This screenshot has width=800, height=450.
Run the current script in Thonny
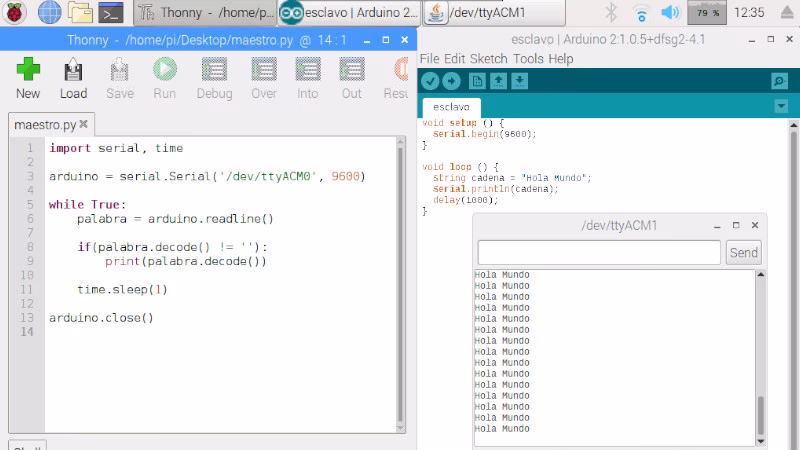165,71
